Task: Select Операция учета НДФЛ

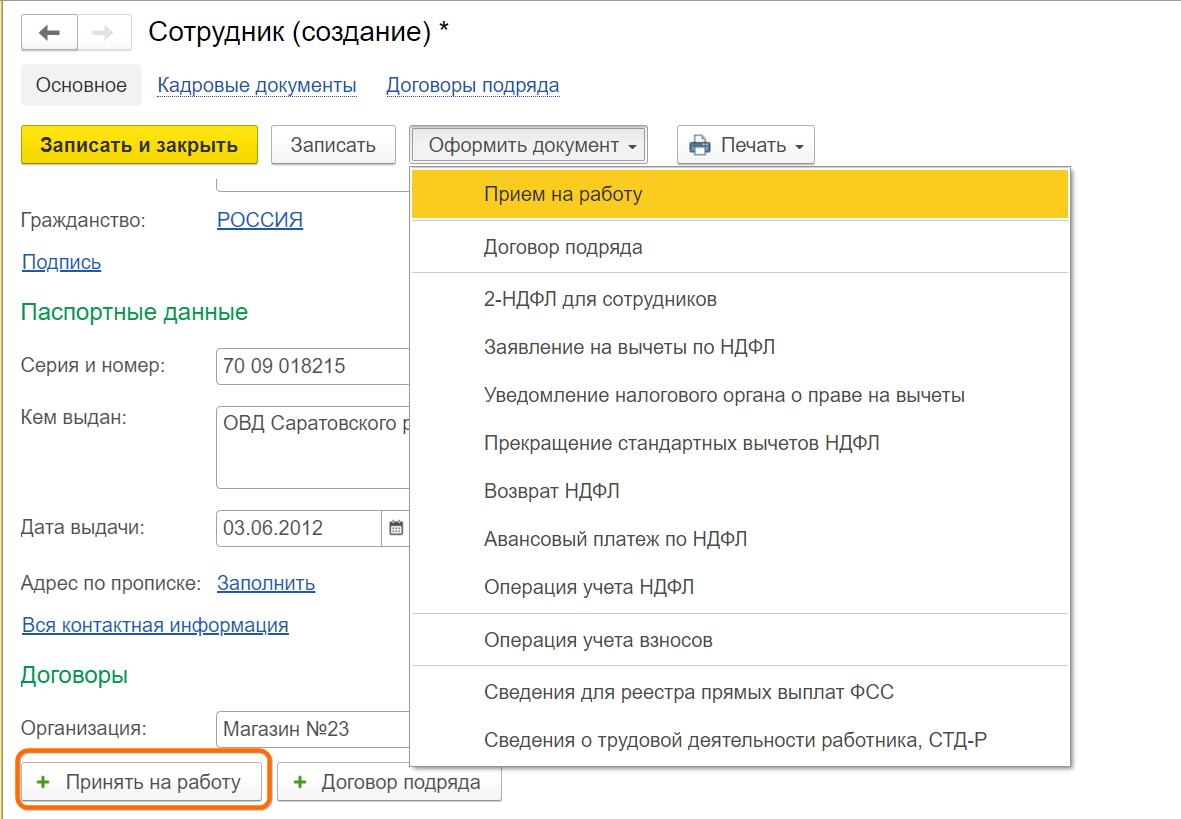Action: 740,587
